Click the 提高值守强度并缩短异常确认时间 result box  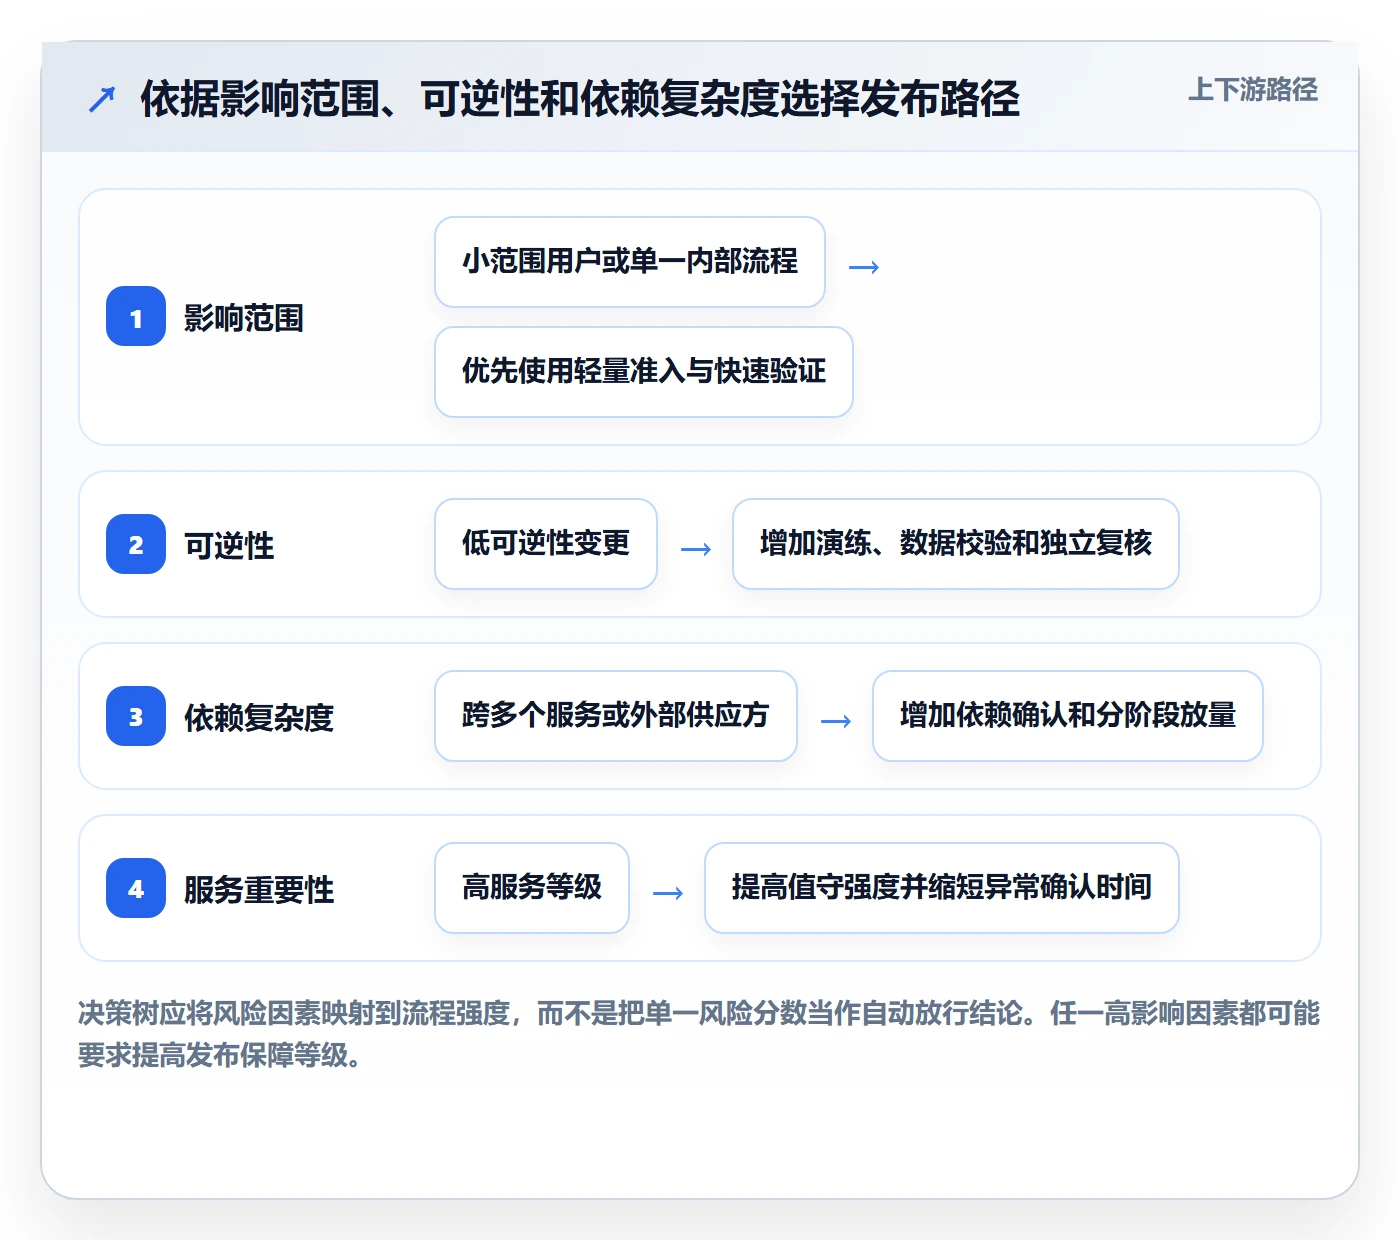click(942, 888)
